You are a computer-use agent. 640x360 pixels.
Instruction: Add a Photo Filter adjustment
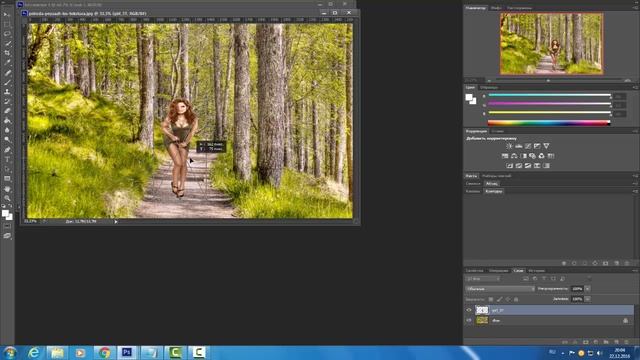(533, 156)
